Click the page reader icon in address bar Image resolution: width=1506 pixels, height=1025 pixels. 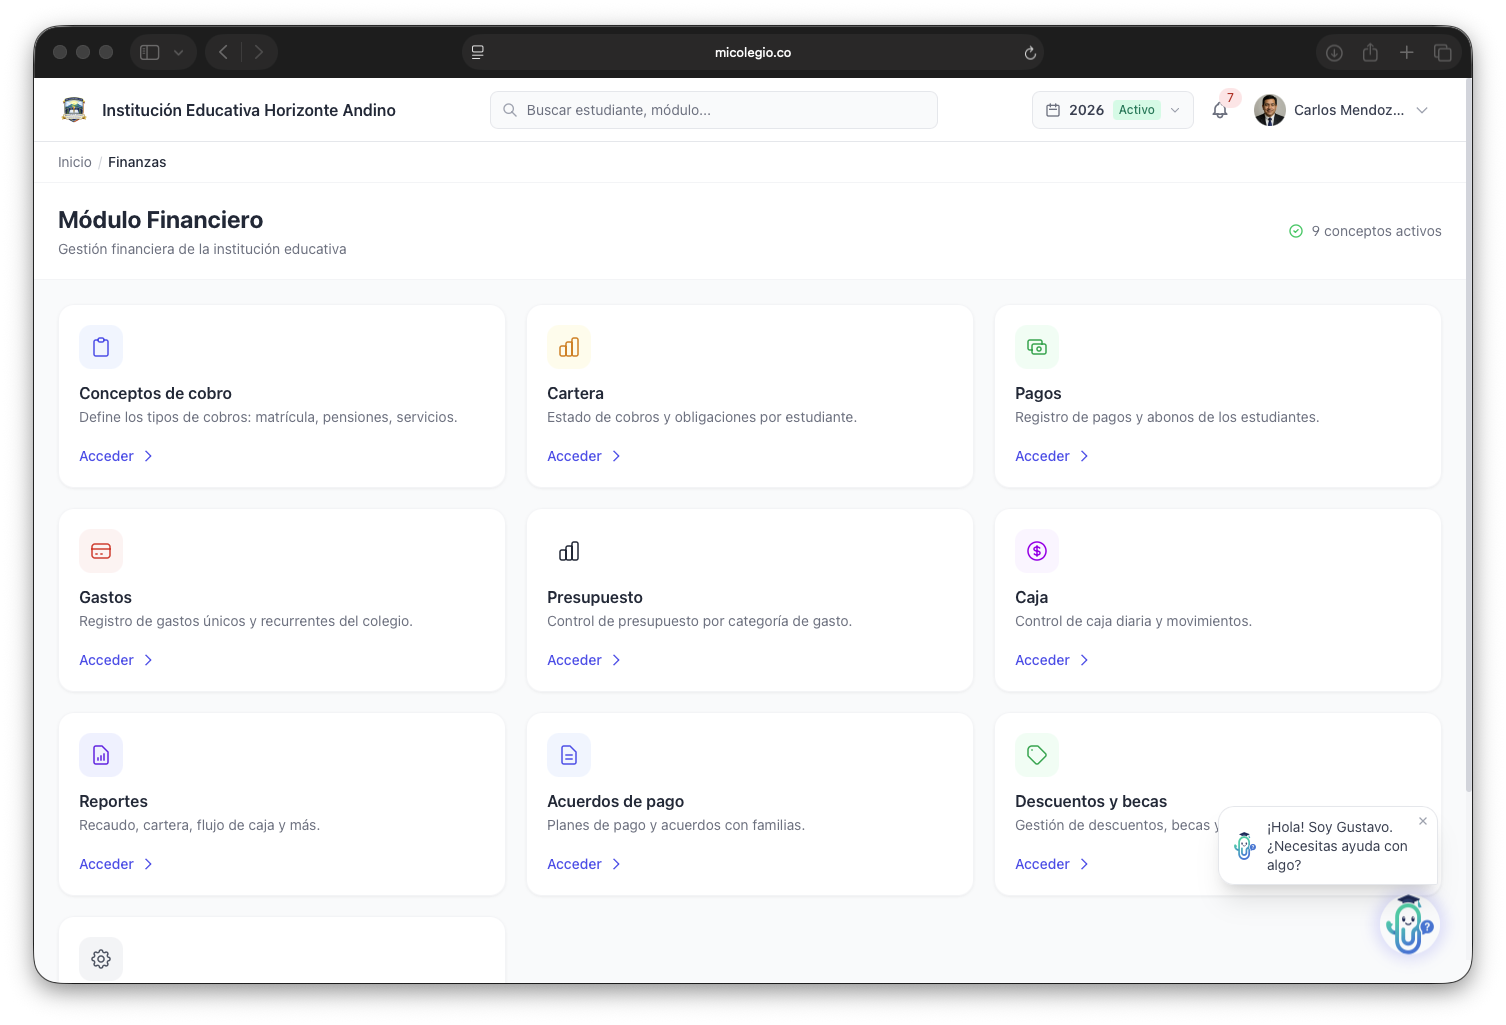click(x=478, y=53)
